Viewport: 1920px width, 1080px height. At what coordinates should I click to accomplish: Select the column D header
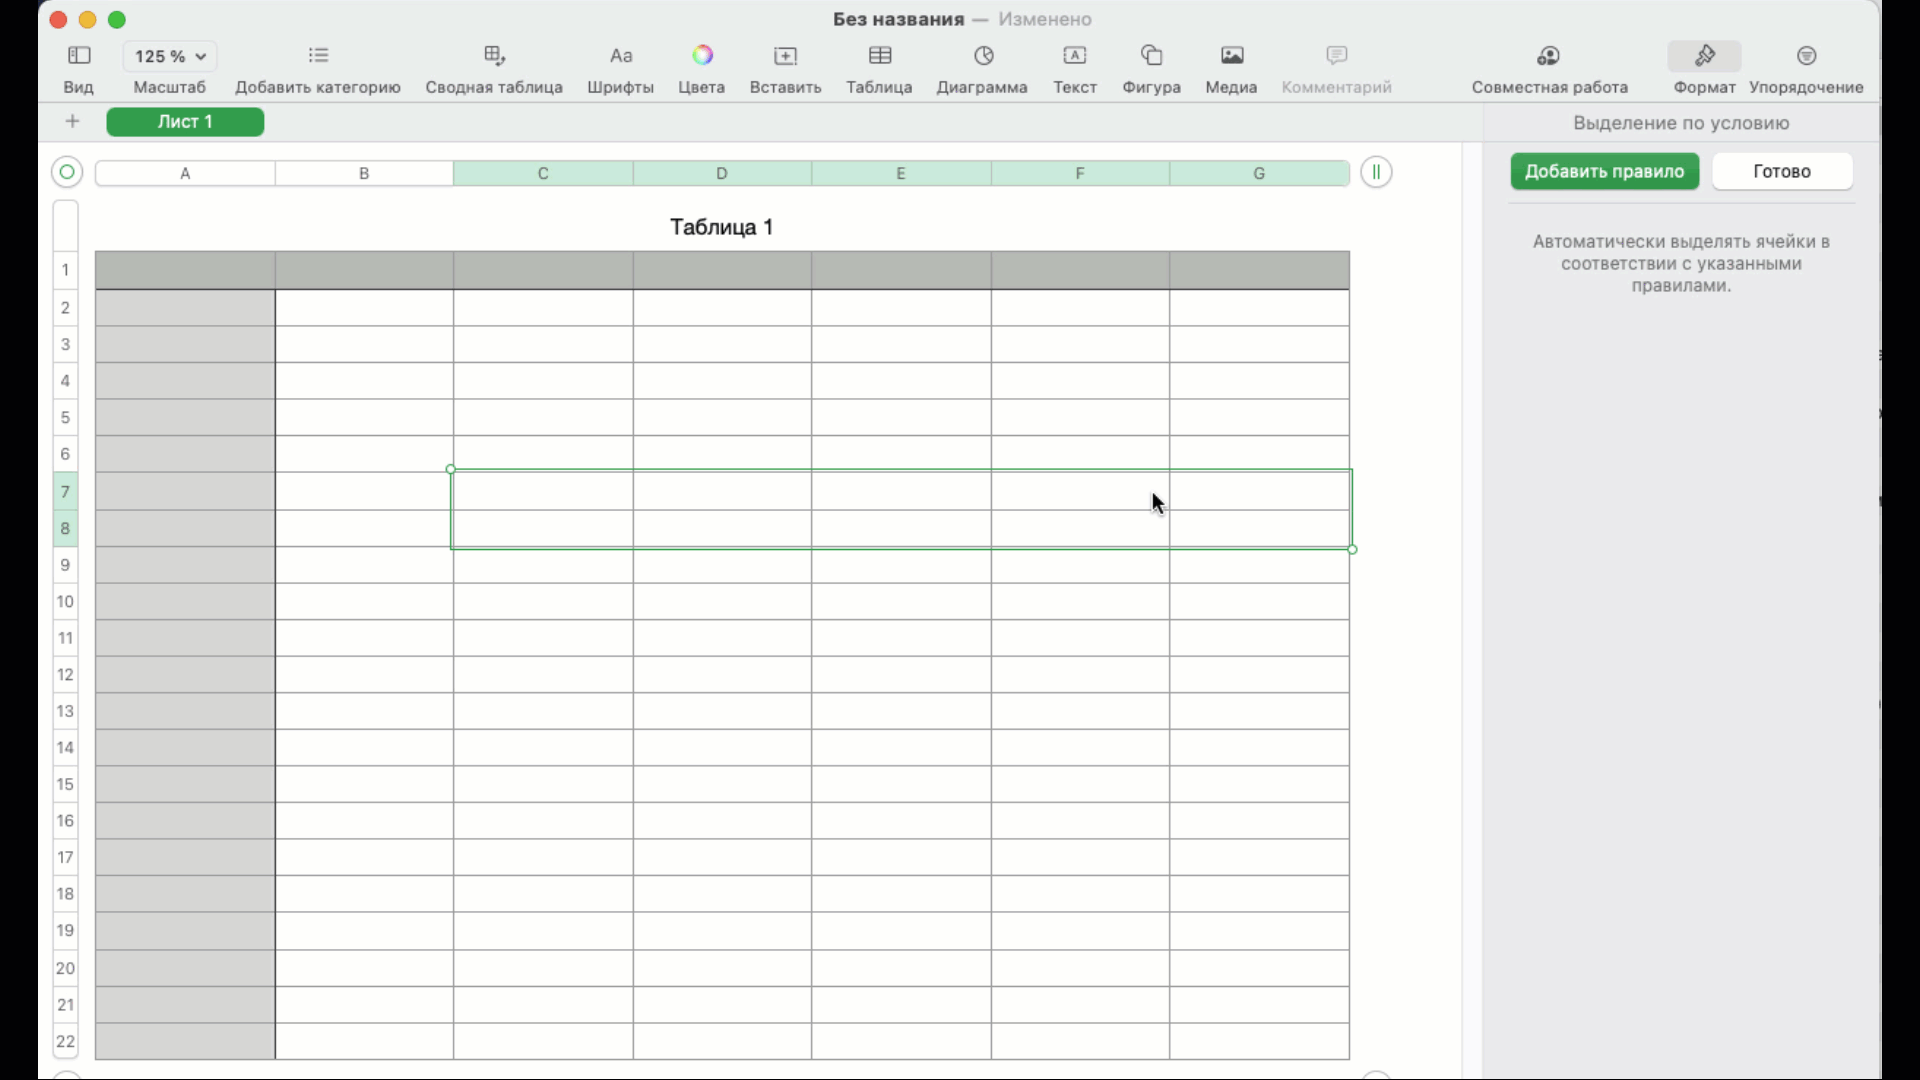pyautogui.click(x=721, y=173)
